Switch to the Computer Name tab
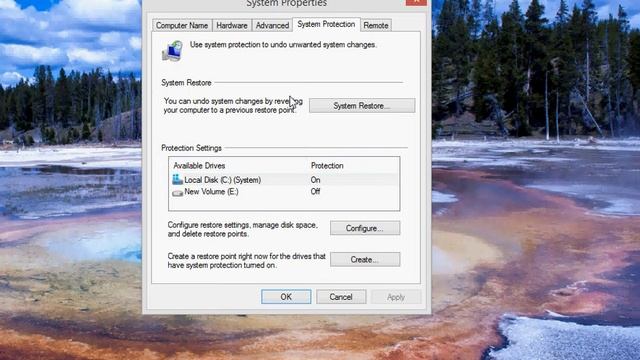The image size is (640, 360). (182, 25)
